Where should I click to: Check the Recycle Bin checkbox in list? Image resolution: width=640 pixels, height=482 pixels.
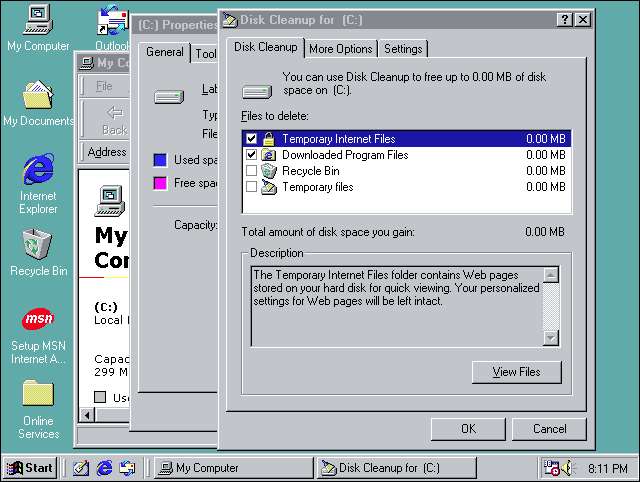251,171
